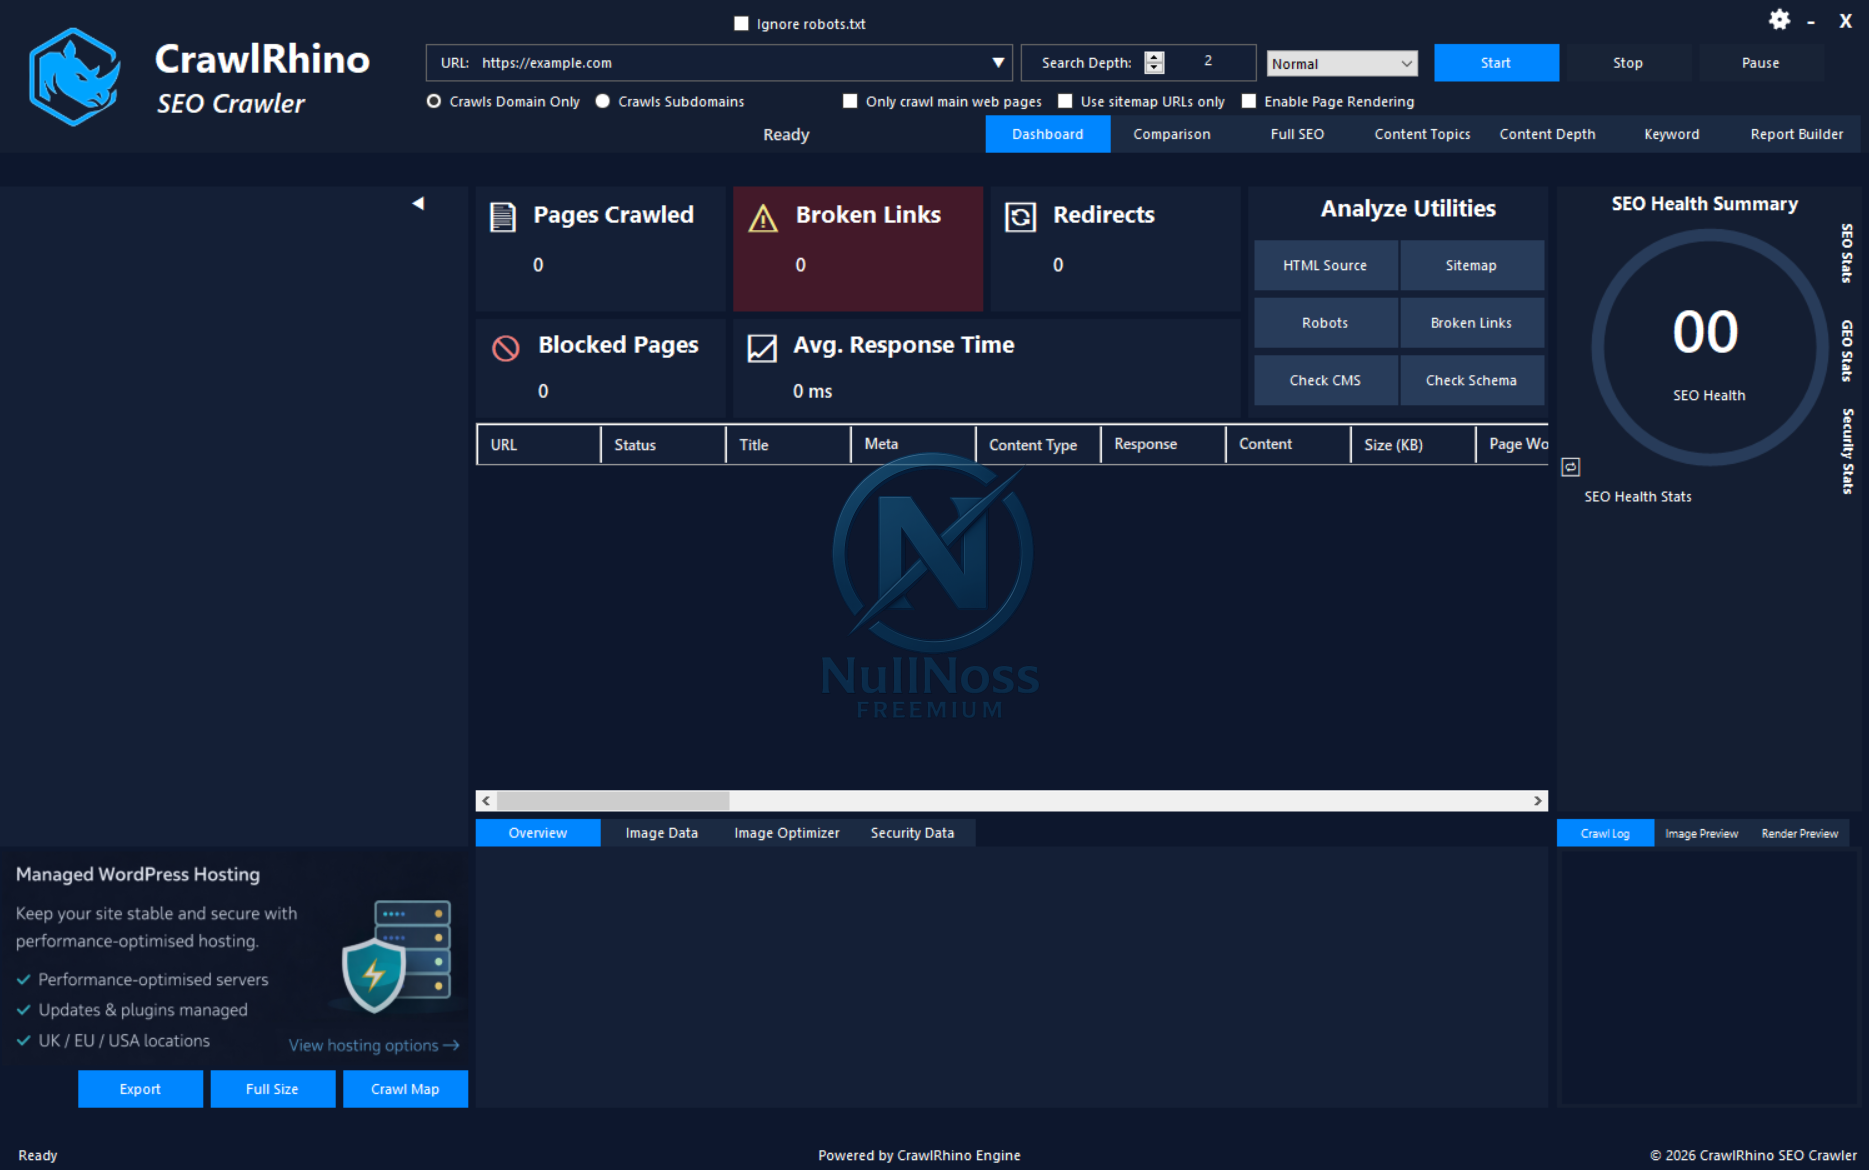Open the URL dropdown arrow
The height and width of the screenshot is (1170, 1869).
(997, 62)
